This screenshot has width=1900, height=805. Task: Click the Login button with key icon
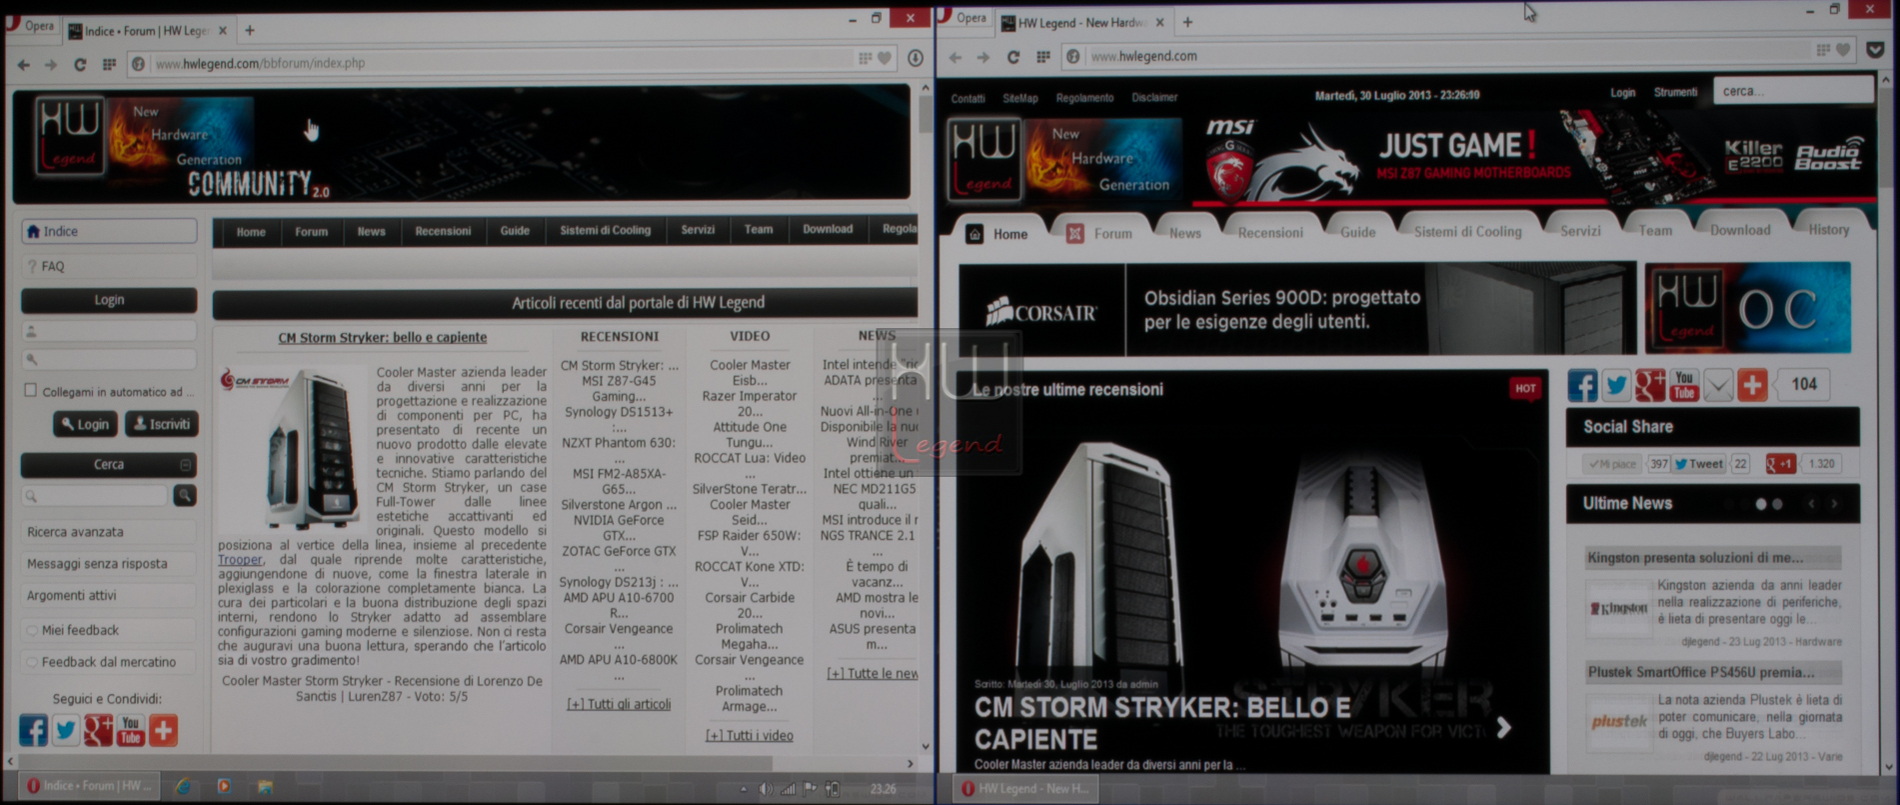pyautogui.click(x=85, y=424)
